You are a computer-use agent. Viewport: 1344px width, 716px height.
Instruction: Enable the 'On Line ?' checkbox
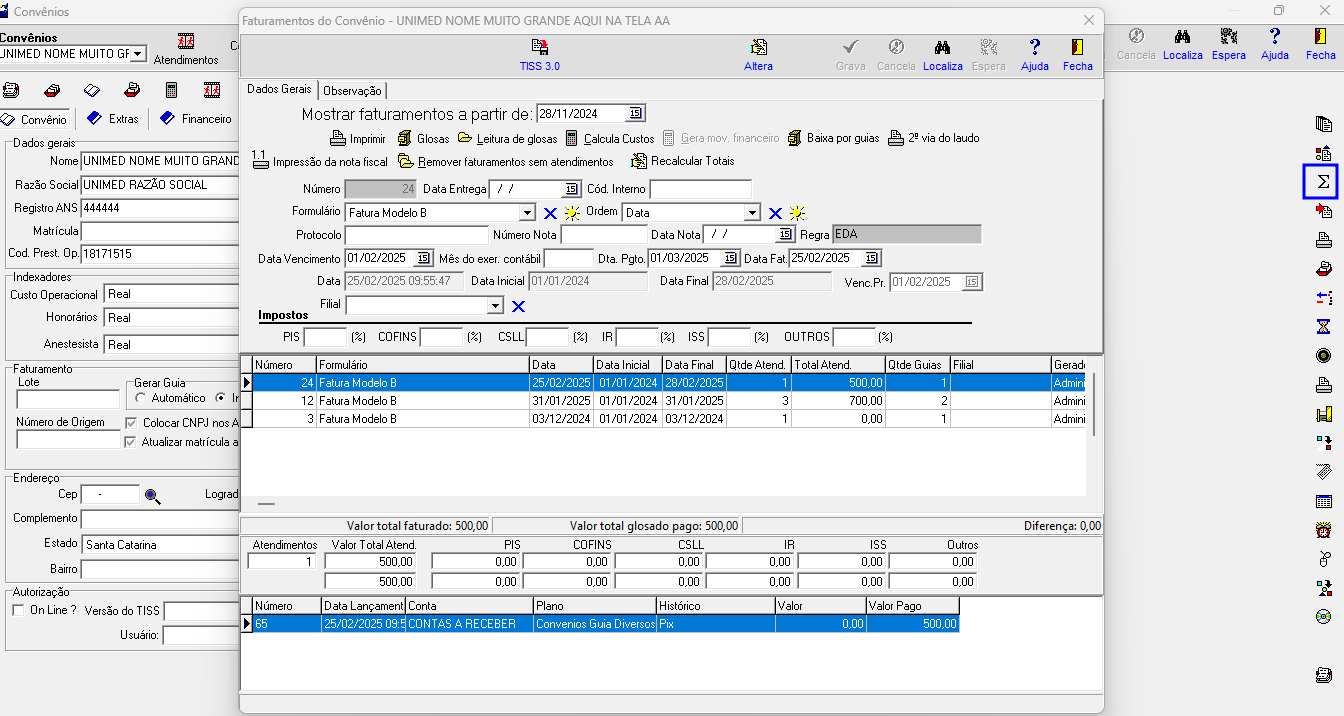click(x=17, y=610)
